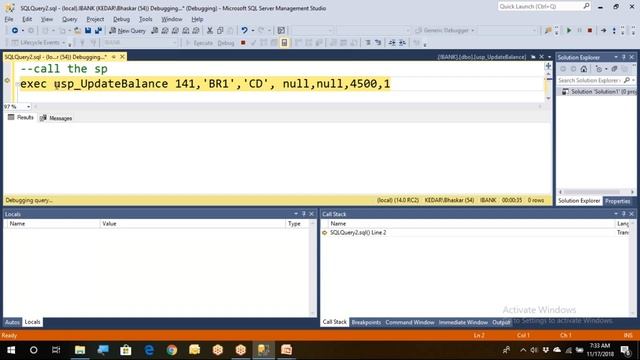Click the Windows Start button
Viewport: 640px width, 360px height.
tap(11, 350)
